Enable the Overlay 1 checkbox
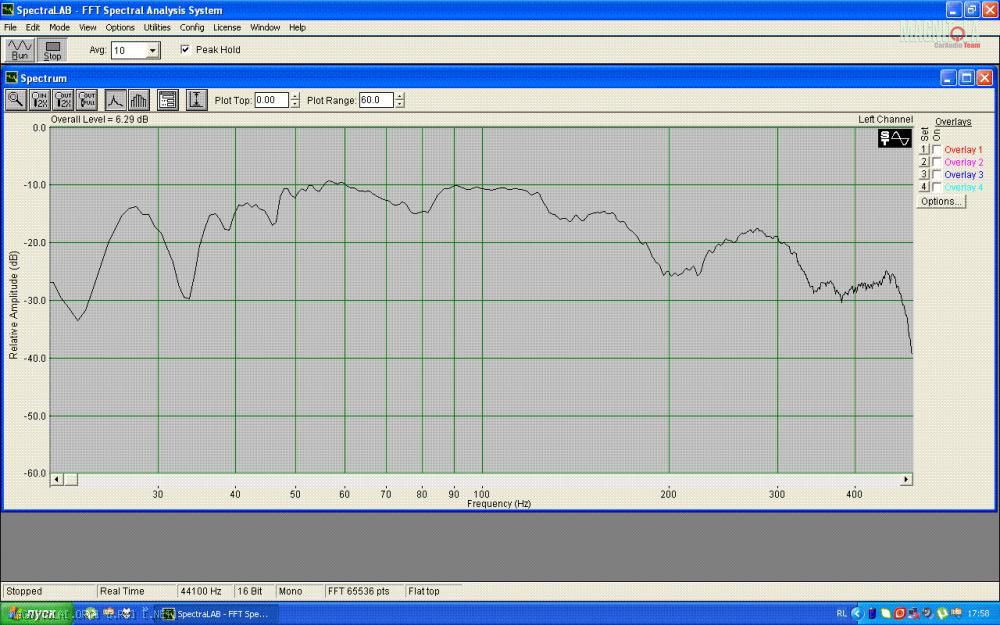The width and height of the screenshot is (1000, 625). pos(936,150)
